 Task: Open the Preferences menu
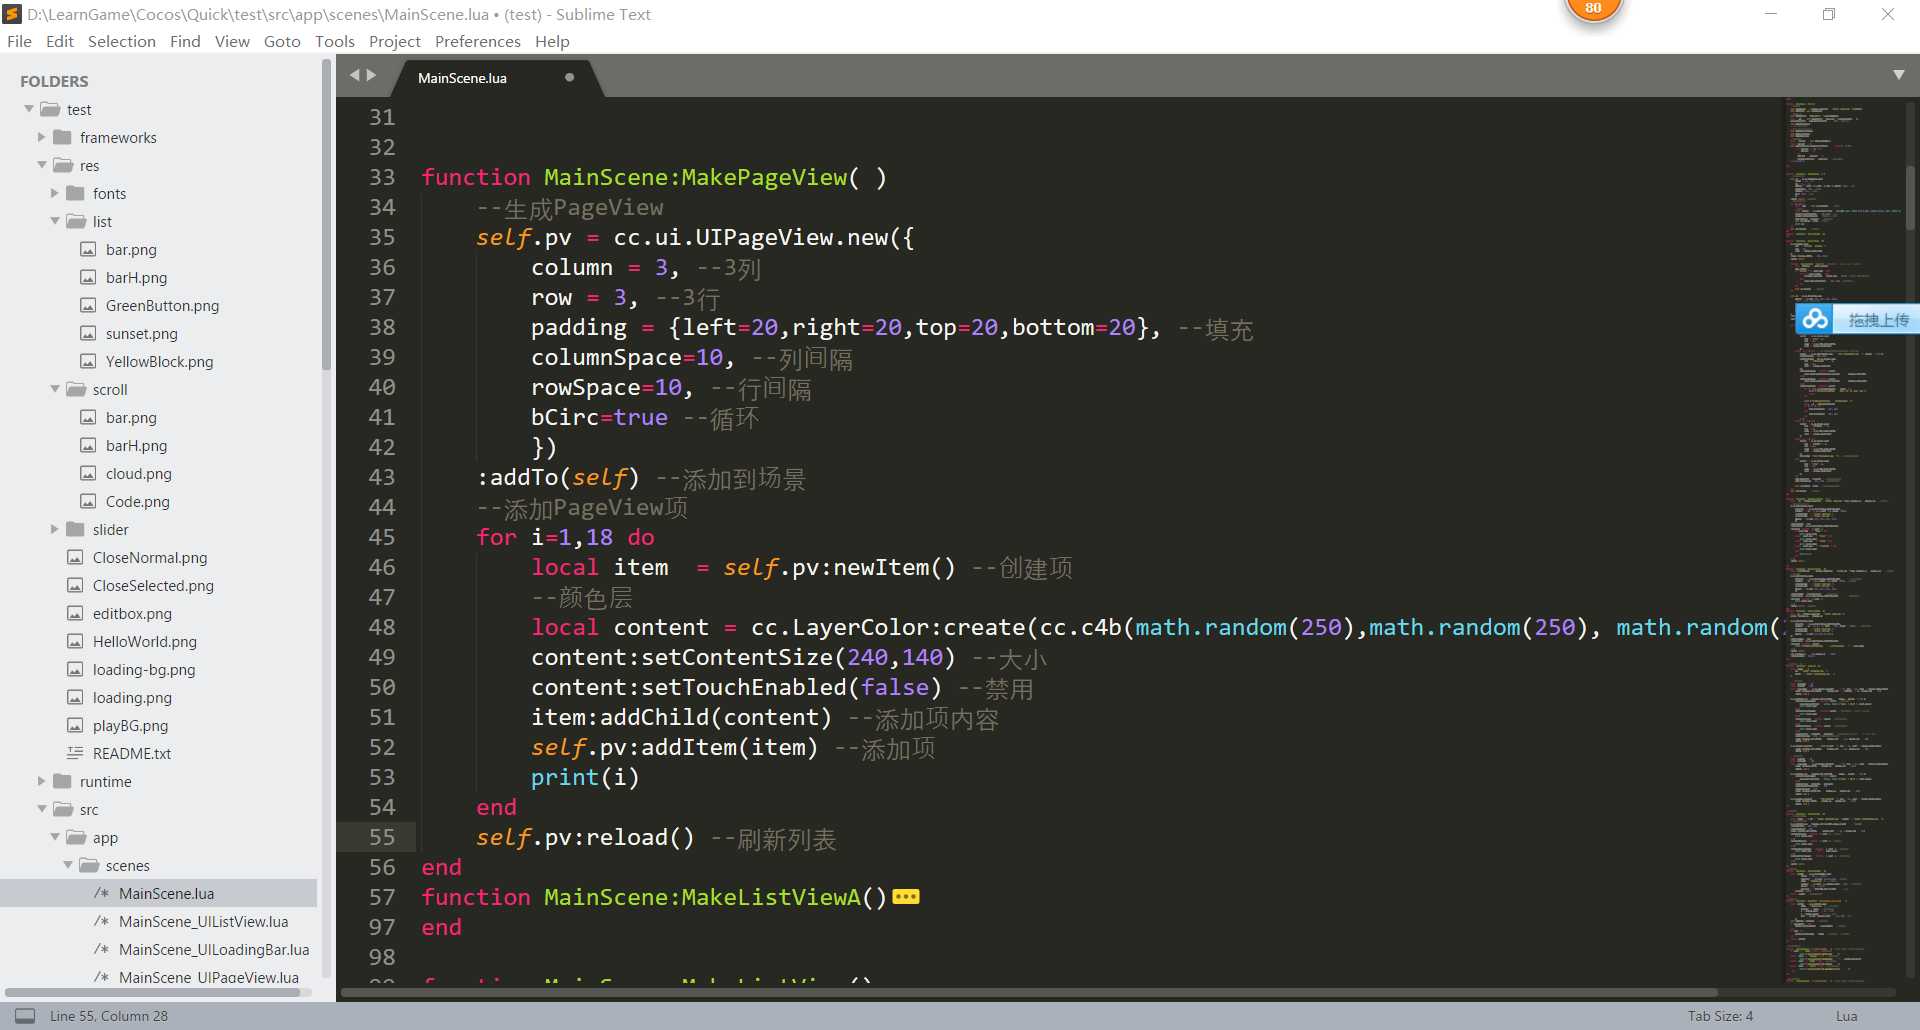pyautogui.click(x=478, y=41)
